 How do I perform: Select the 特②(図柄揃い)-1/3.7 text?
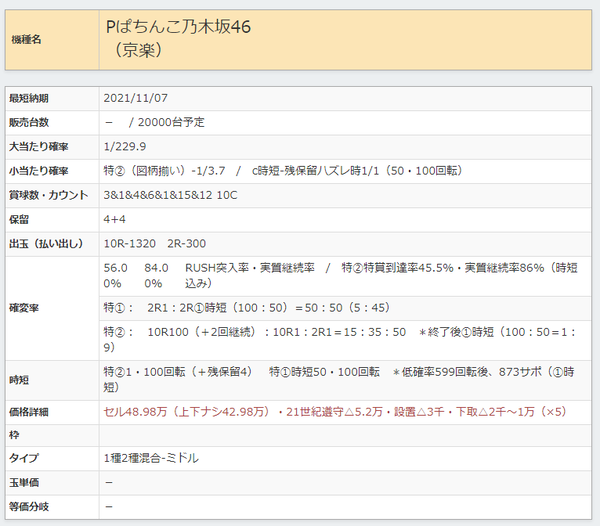pos(164,171)
